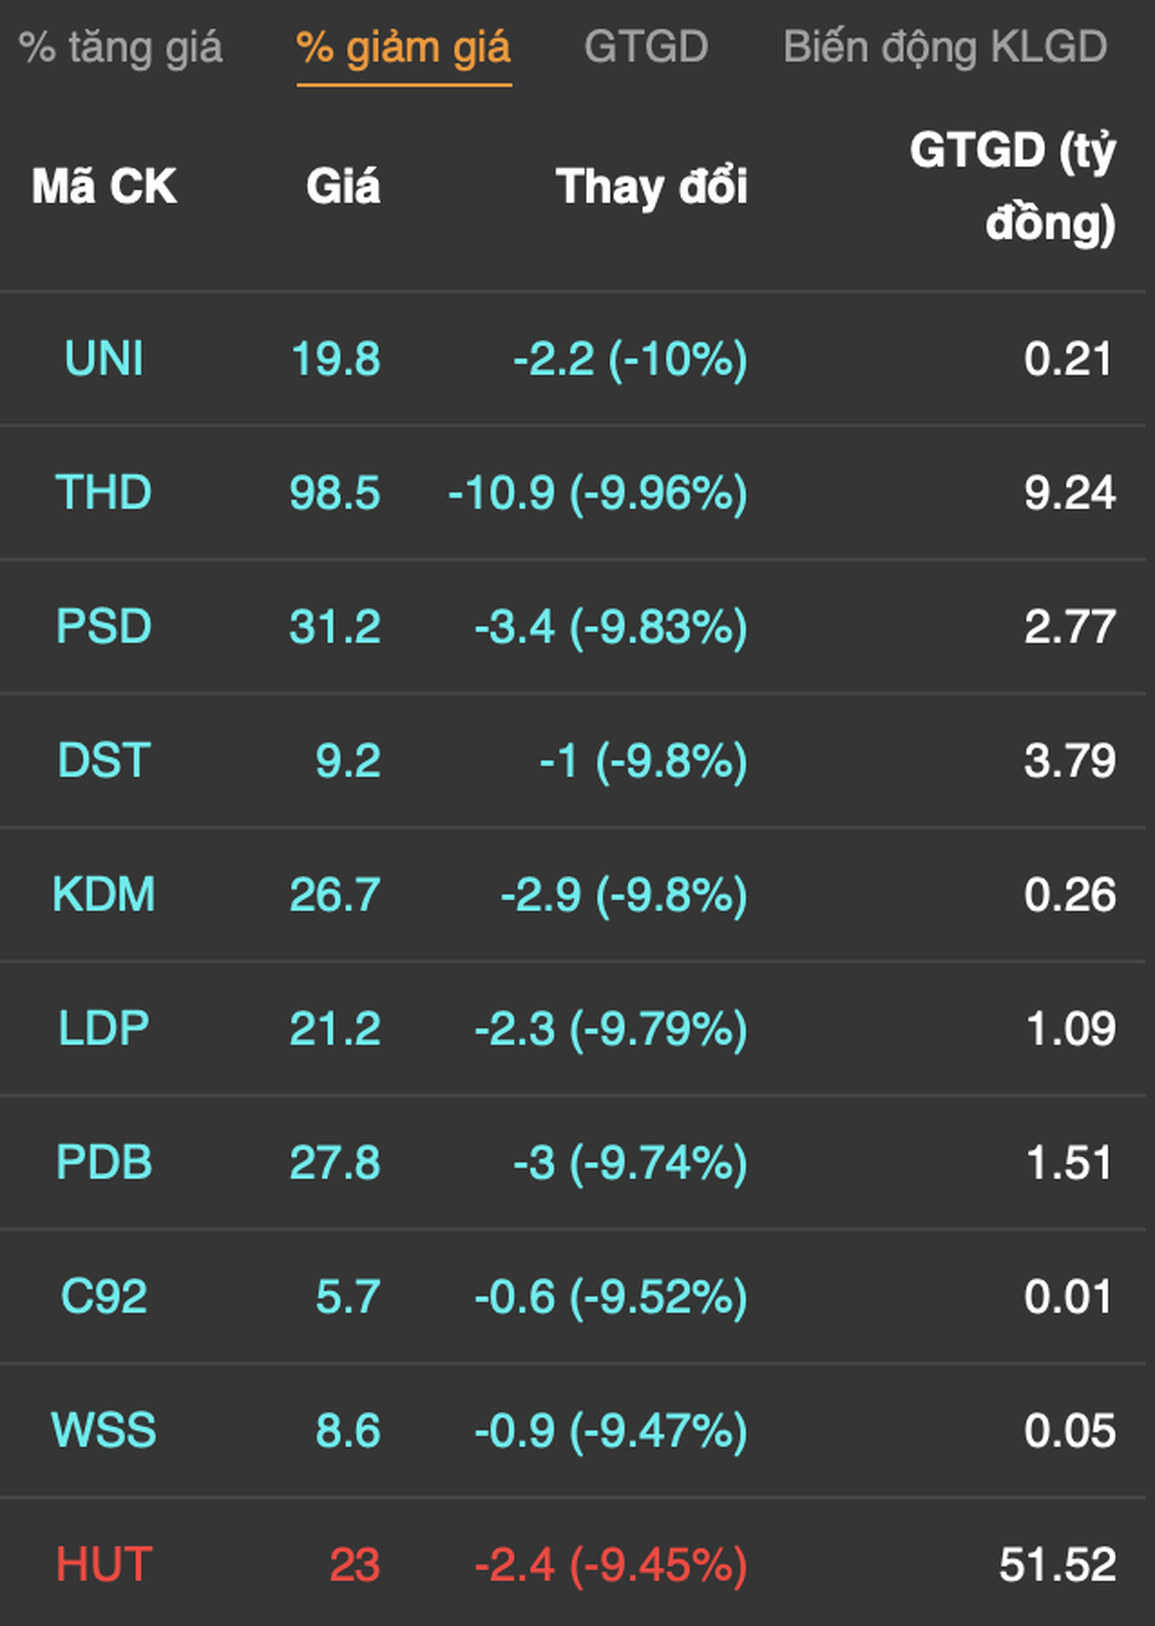Switch to the % tăng giá tab
Image resolution: width=1155 pixels, height=1626 pixels.
[x=121, y=47]
